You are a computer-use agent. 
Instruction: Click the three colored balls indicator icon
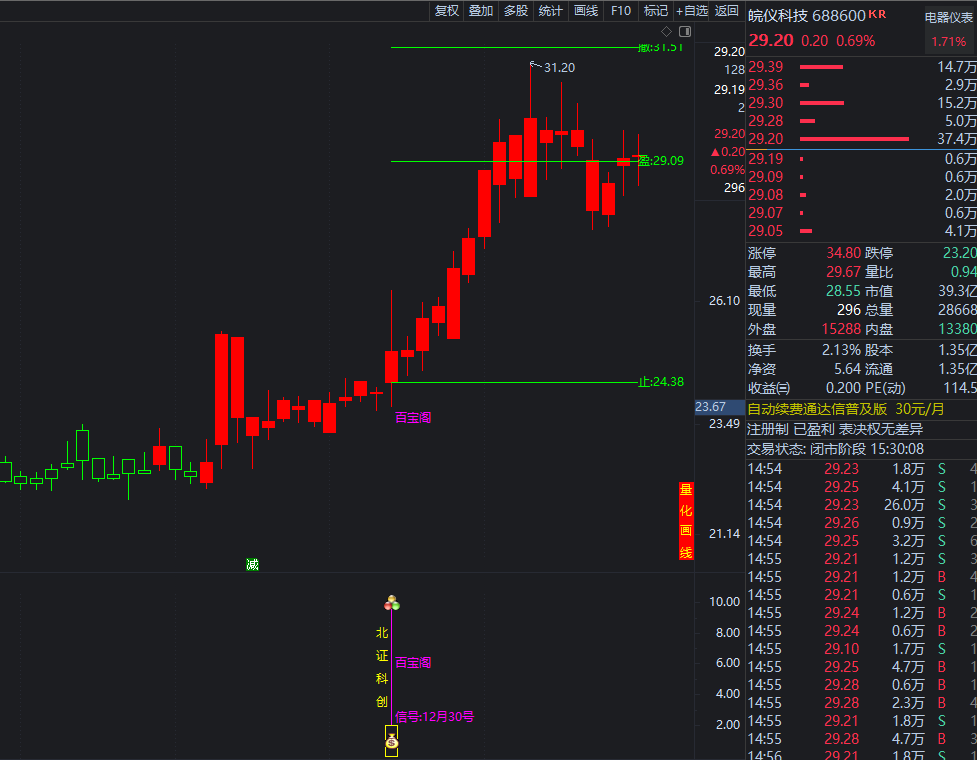point(391,603)
